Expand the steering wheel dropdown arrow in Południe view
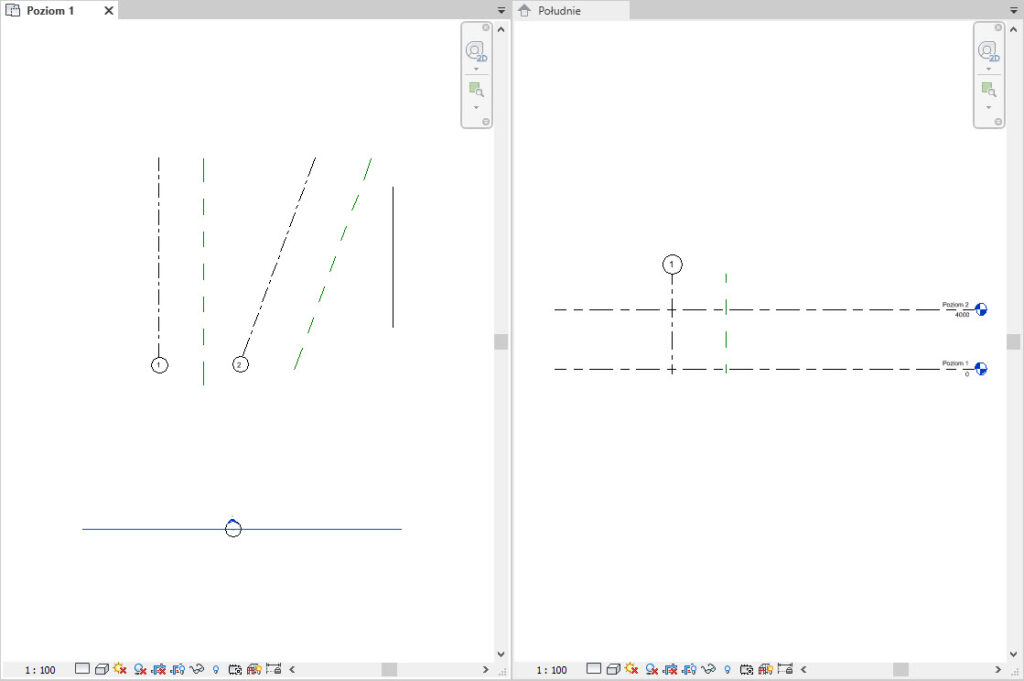 [x=988, y=70]
